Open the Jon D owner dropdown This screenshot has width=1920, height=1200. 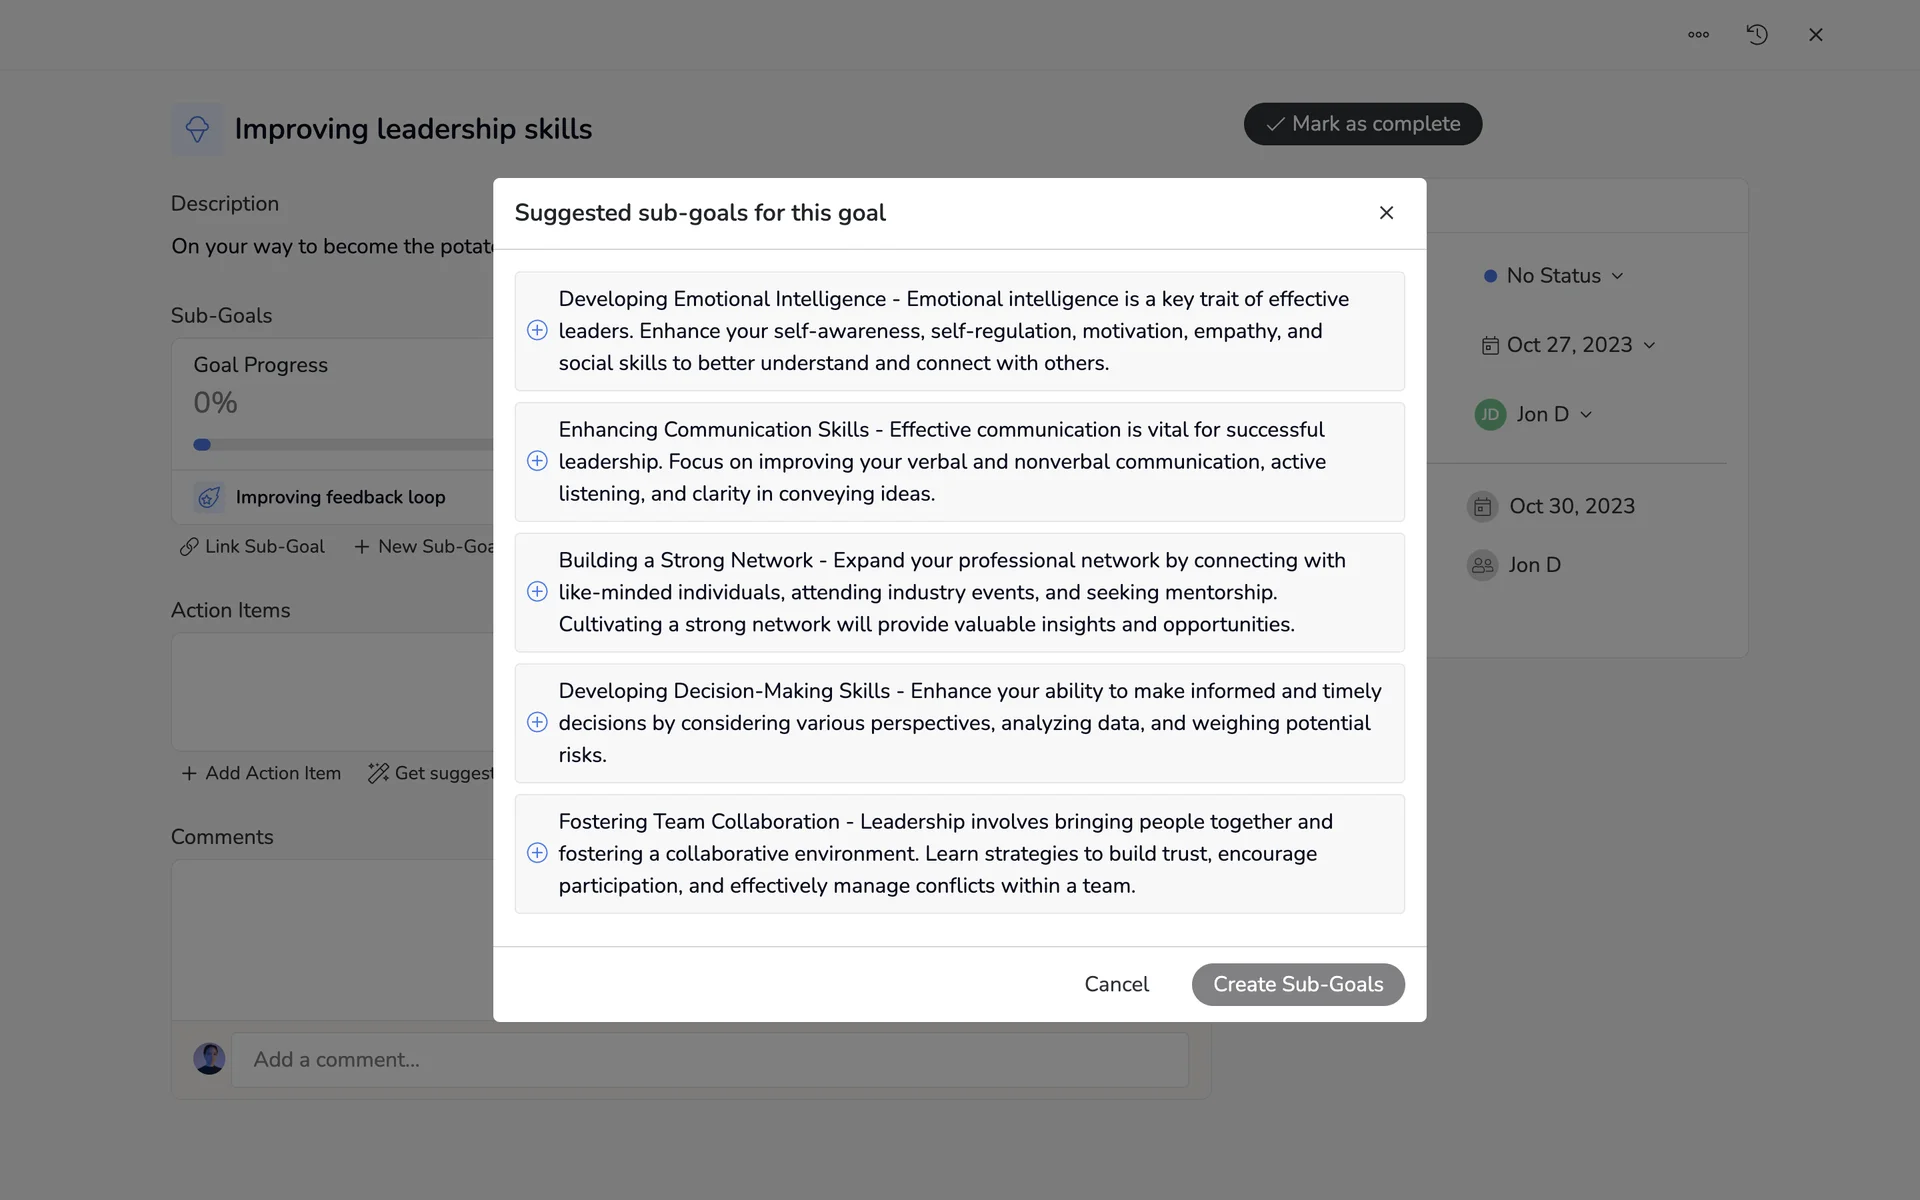coord(1534,414)
